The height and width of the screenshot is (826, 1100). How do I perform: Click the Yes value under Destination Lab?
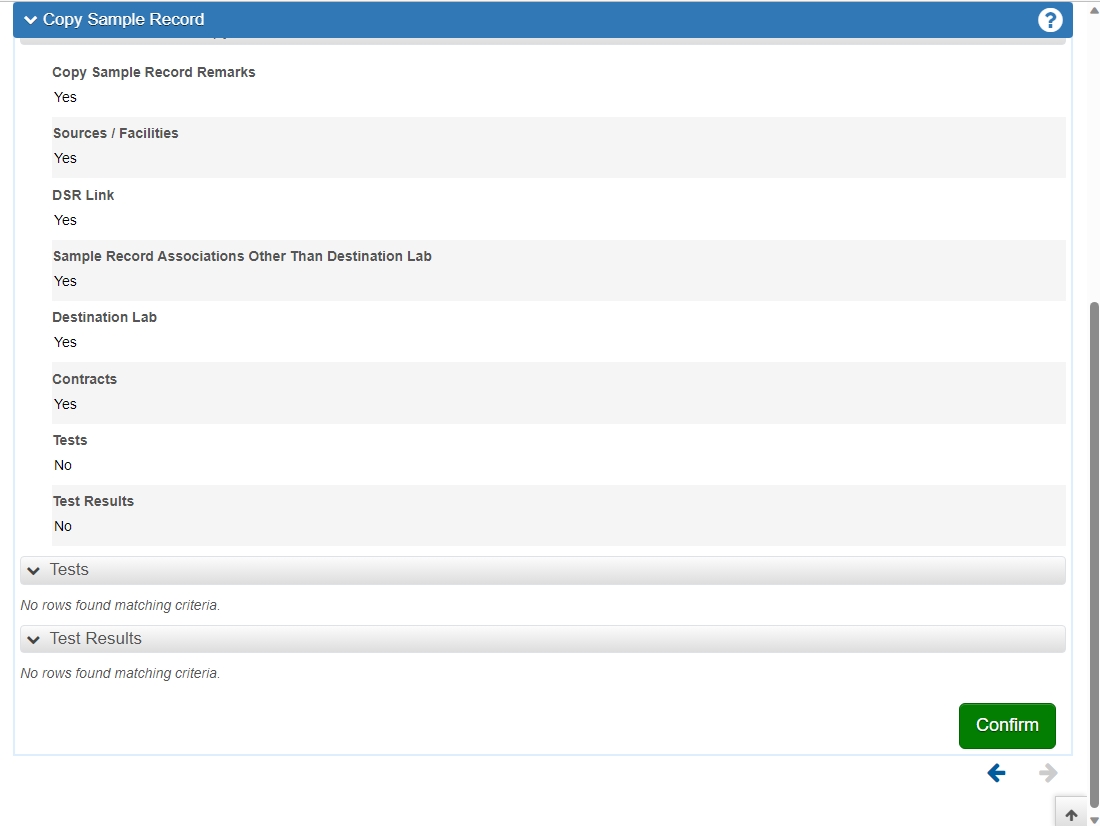tap(65, 342)
